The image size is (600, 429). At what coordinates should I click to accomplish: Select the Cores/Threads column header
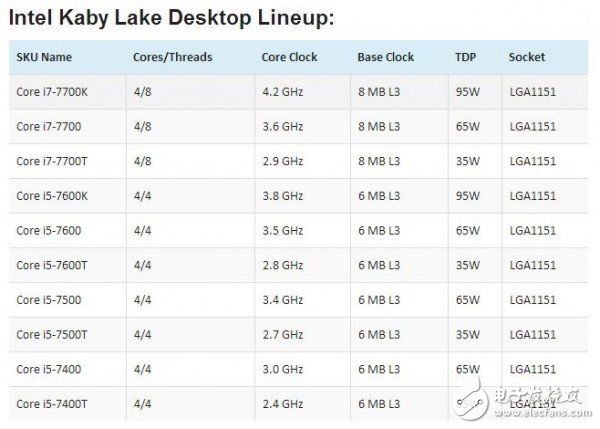coord(173,57)
